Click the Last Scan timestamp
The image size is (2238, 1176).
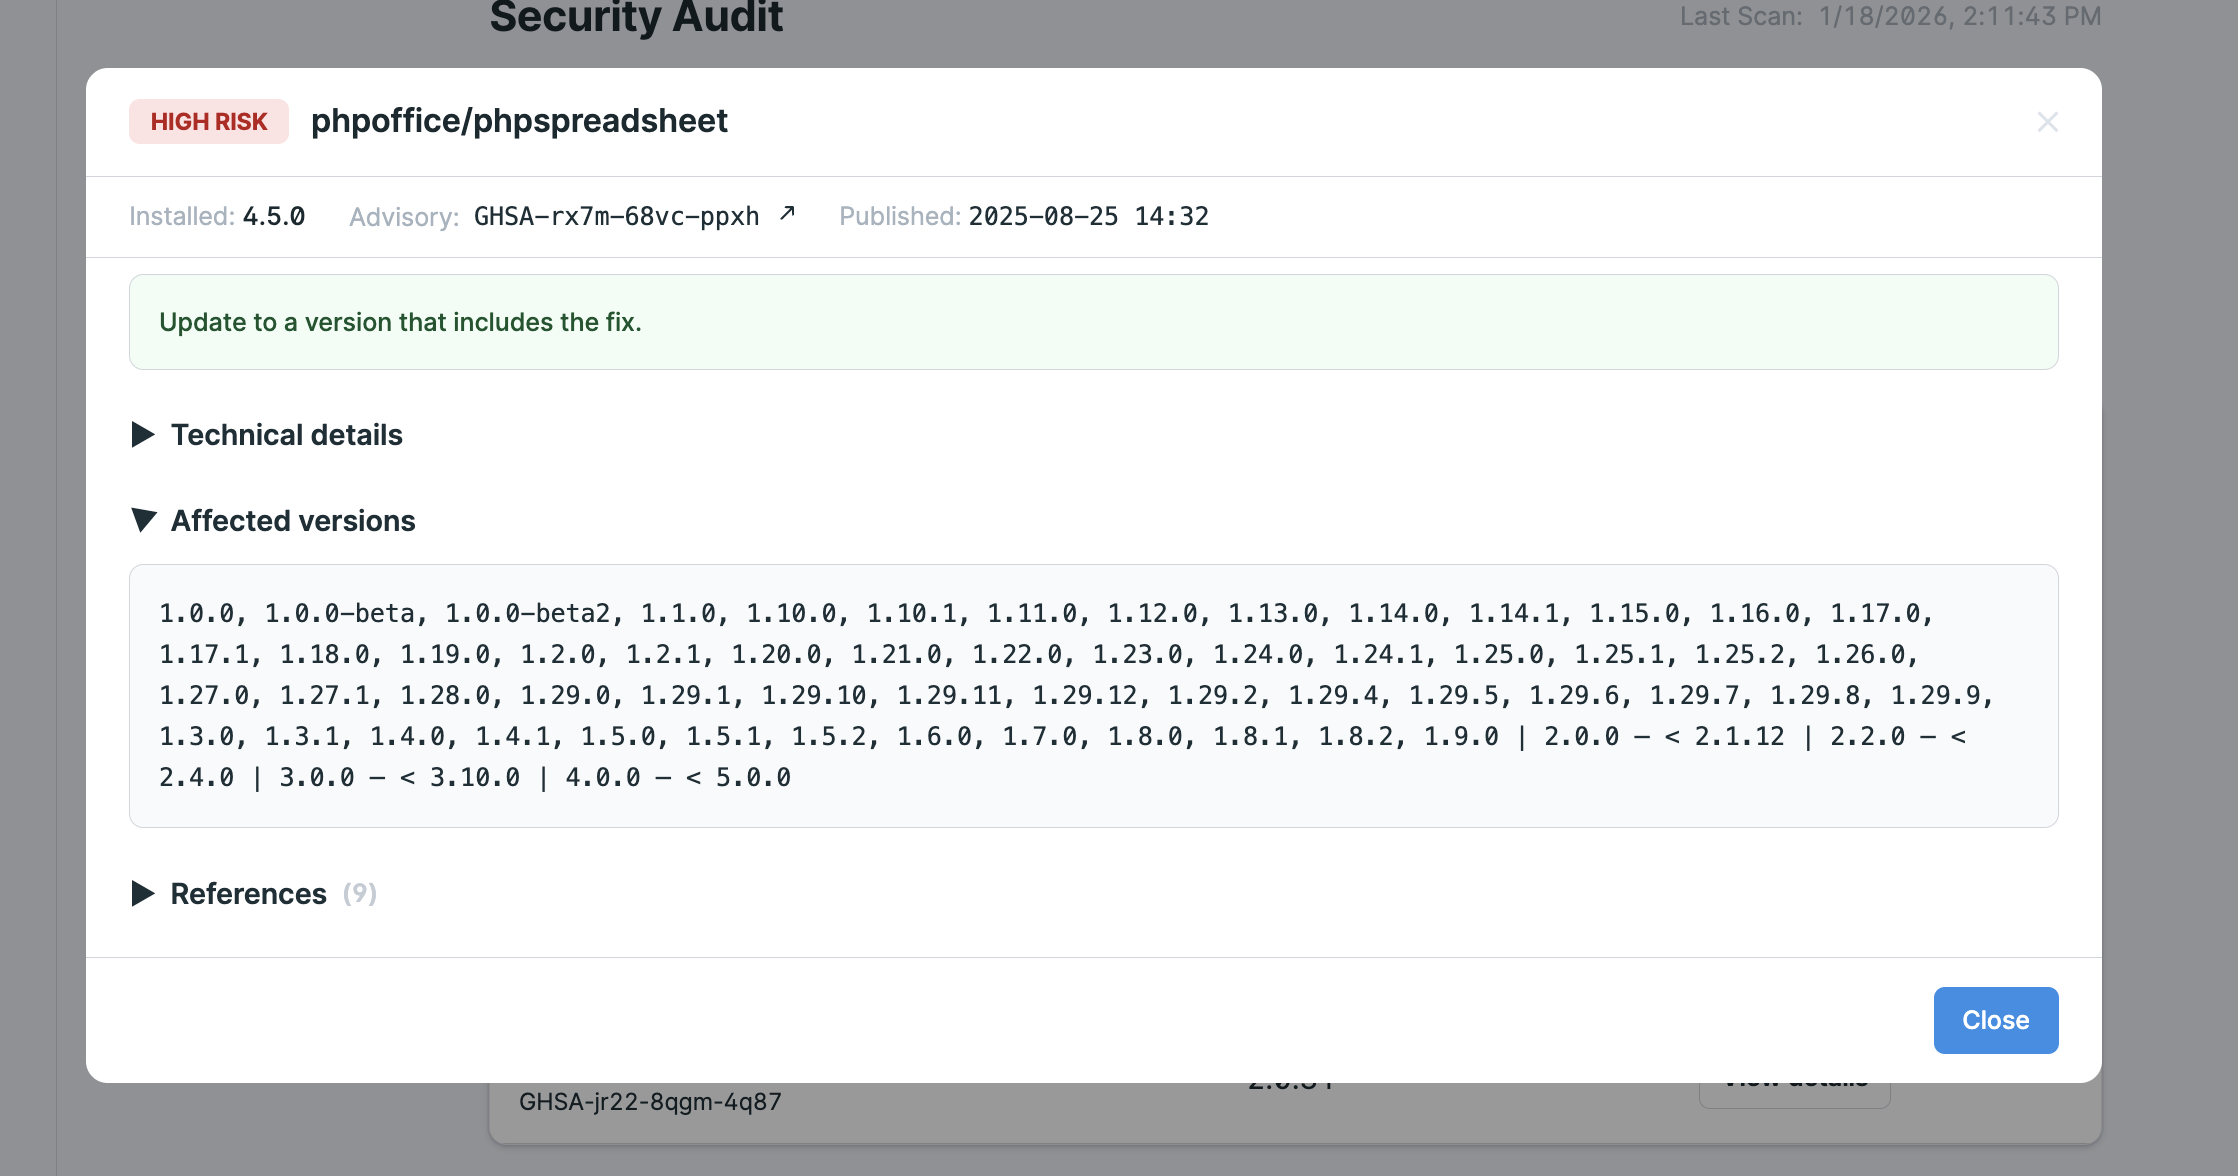click(1959, 16)
